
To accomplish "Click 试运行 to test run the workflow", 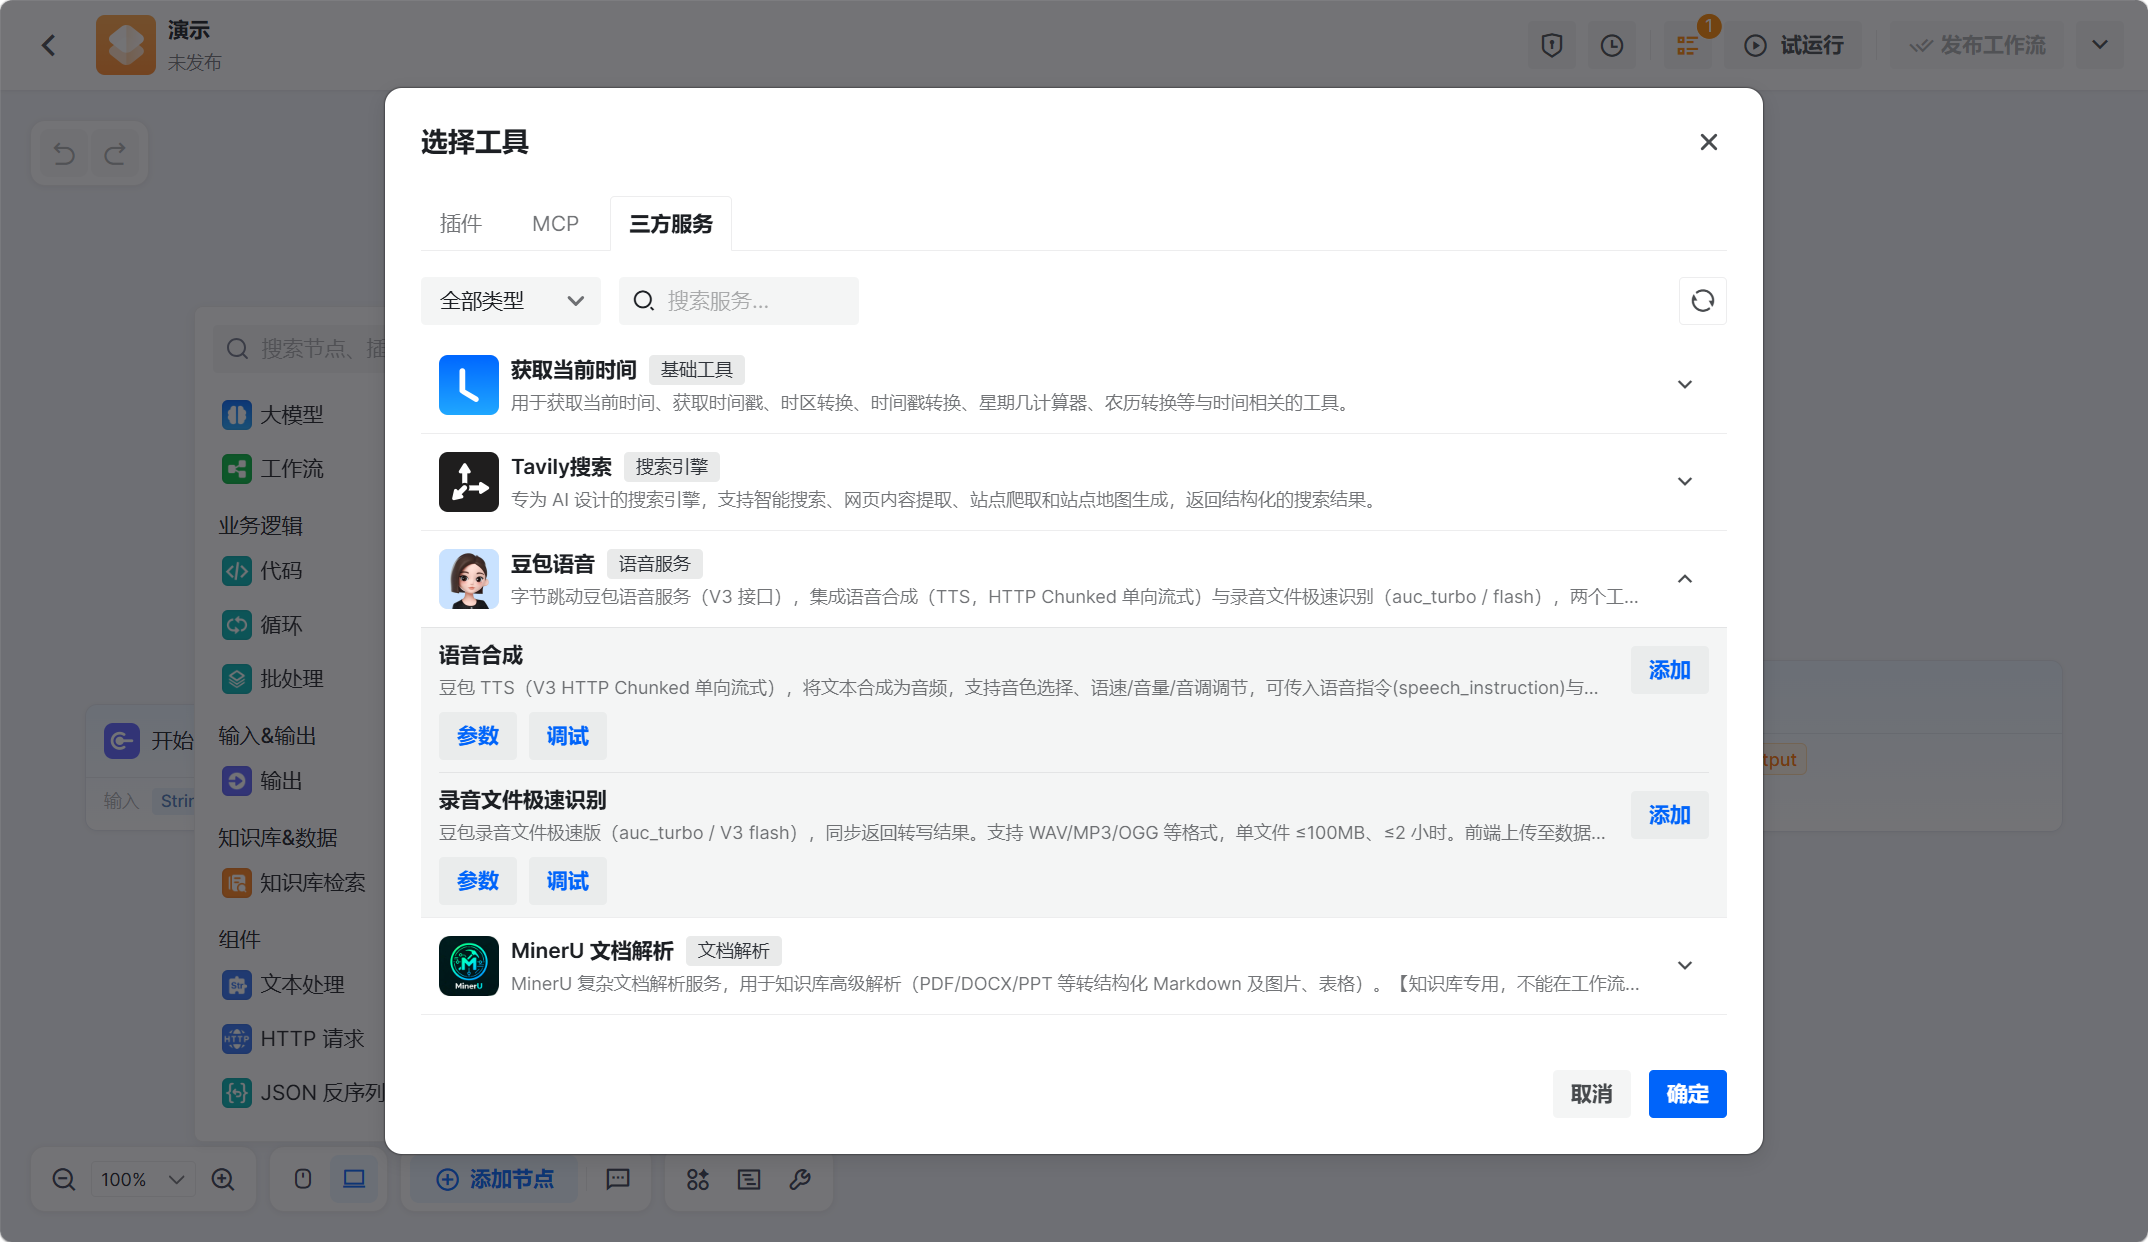I will click(1795, 45).
